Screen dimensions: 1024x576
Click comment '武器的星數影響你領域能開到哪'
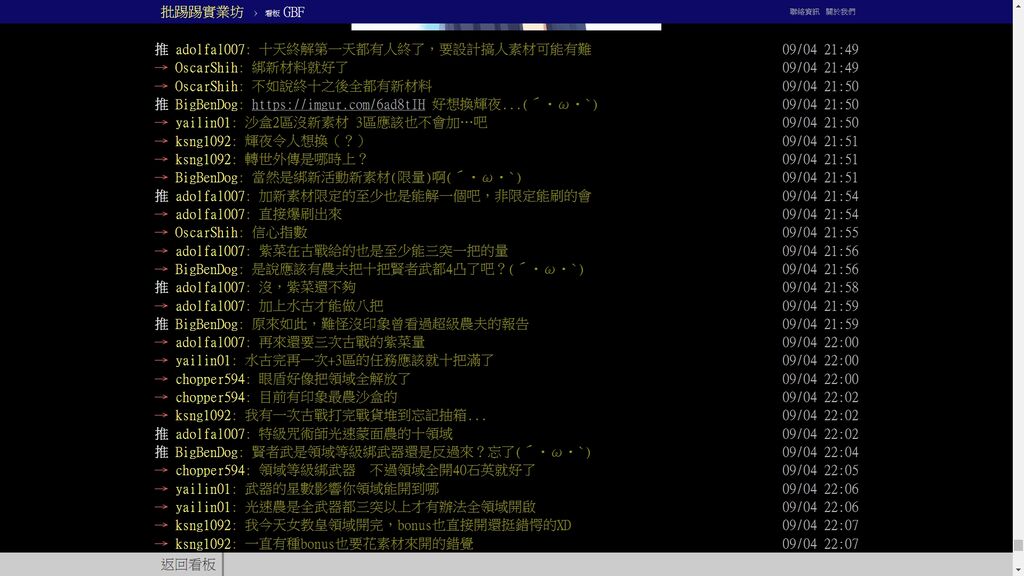[342, 488]
